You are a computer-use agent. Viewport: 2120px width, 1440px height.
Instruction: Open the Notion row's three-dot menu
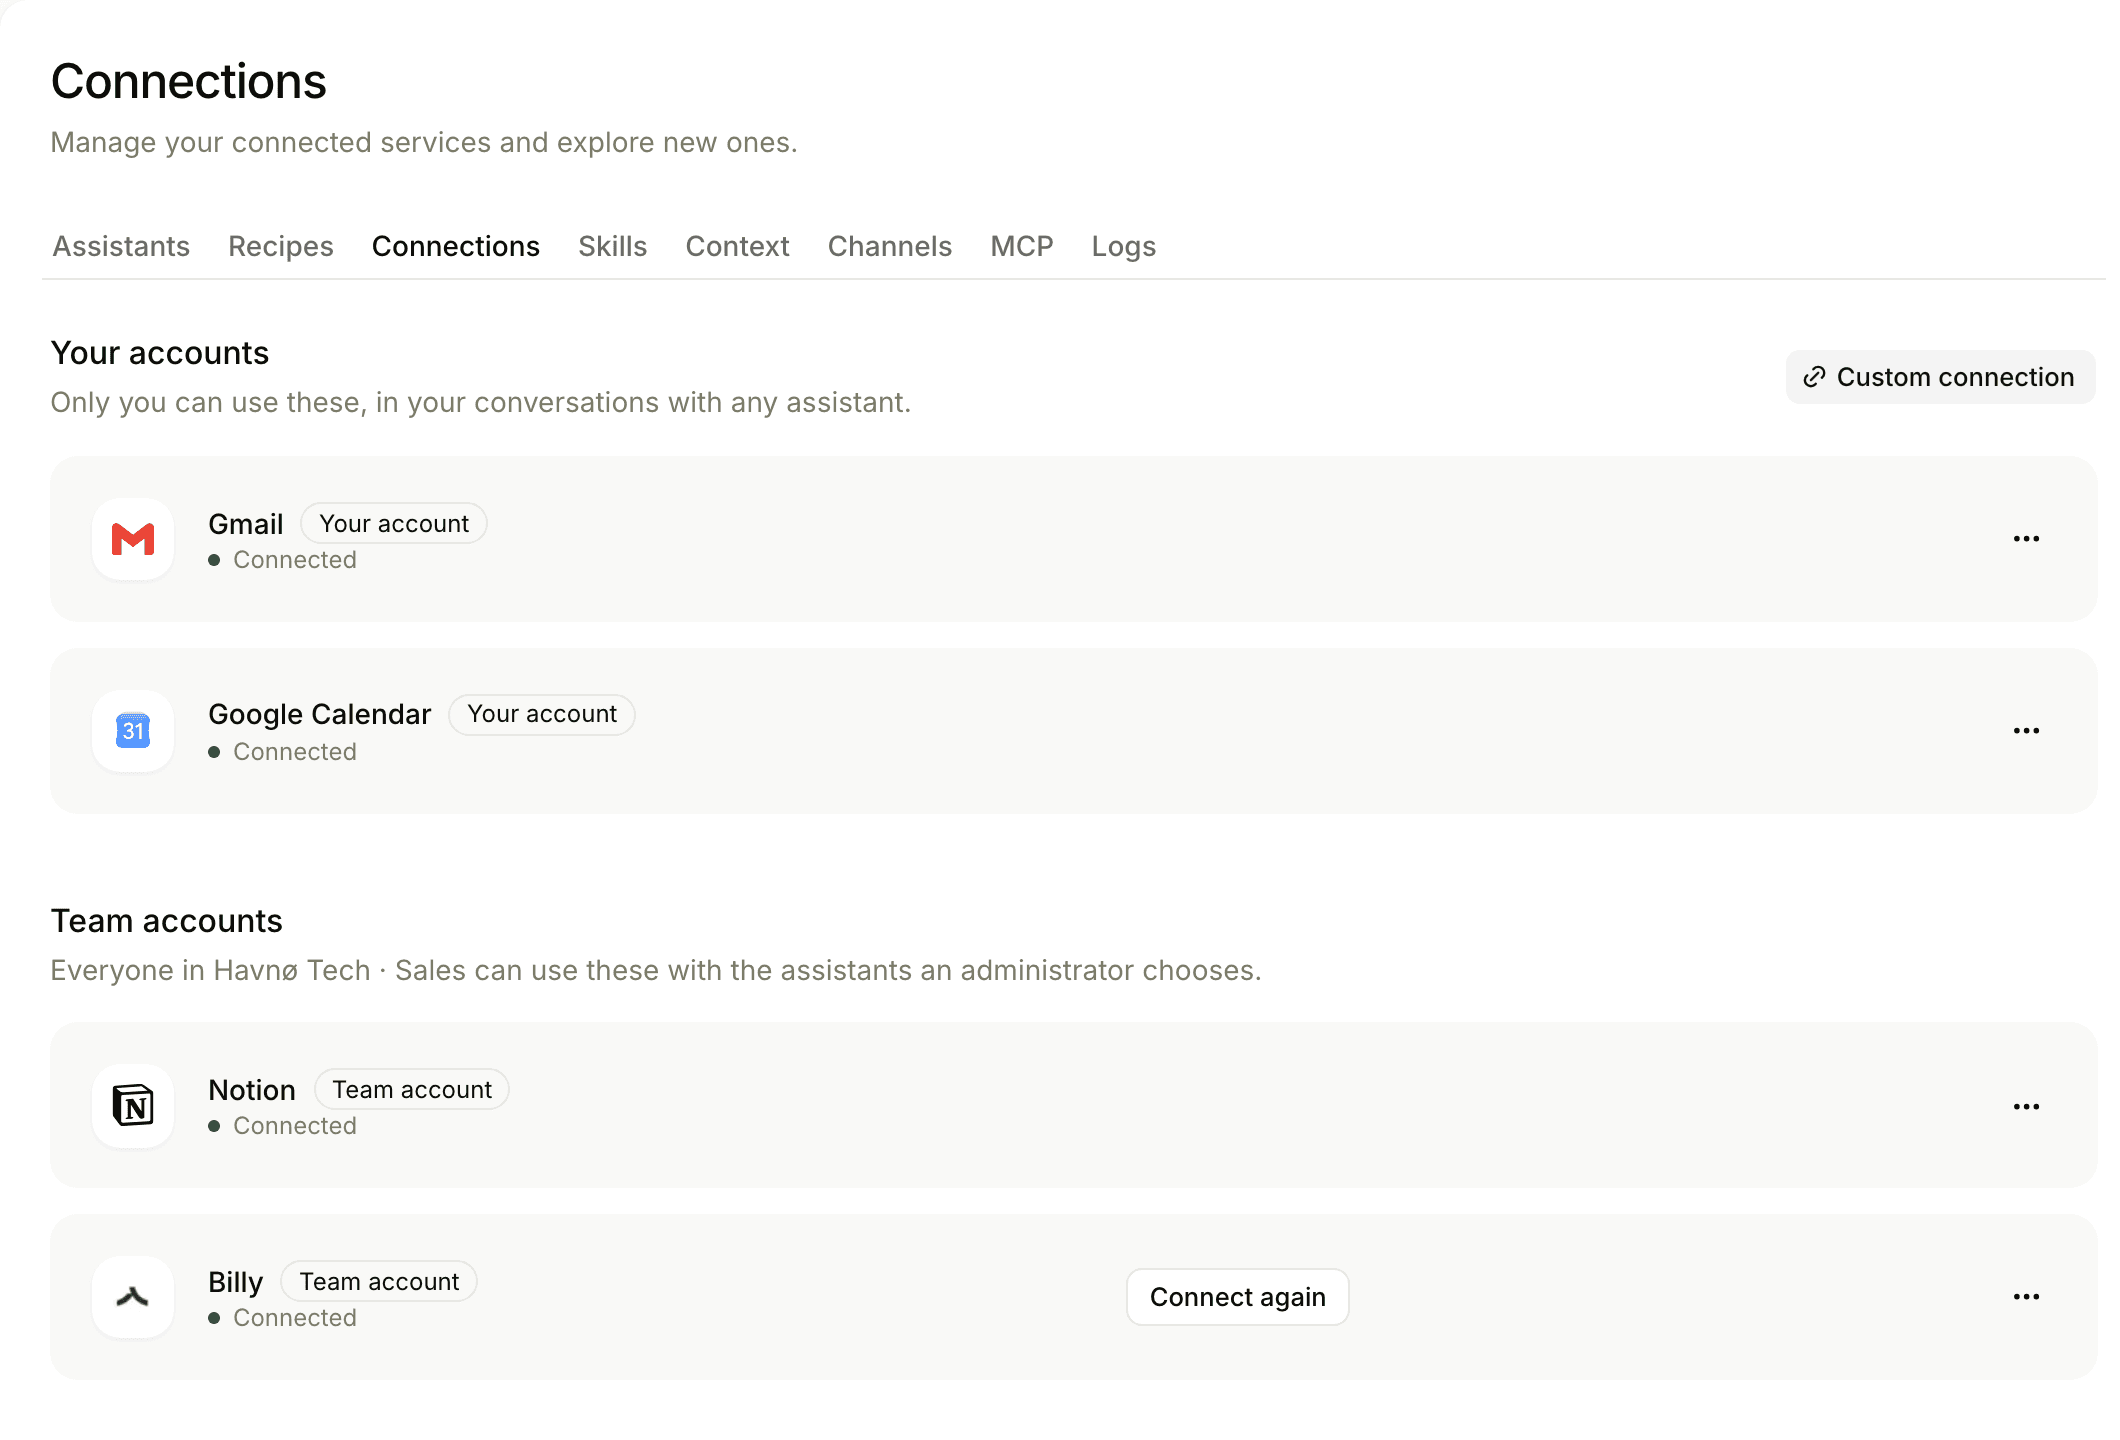tap(2026, 1107)
